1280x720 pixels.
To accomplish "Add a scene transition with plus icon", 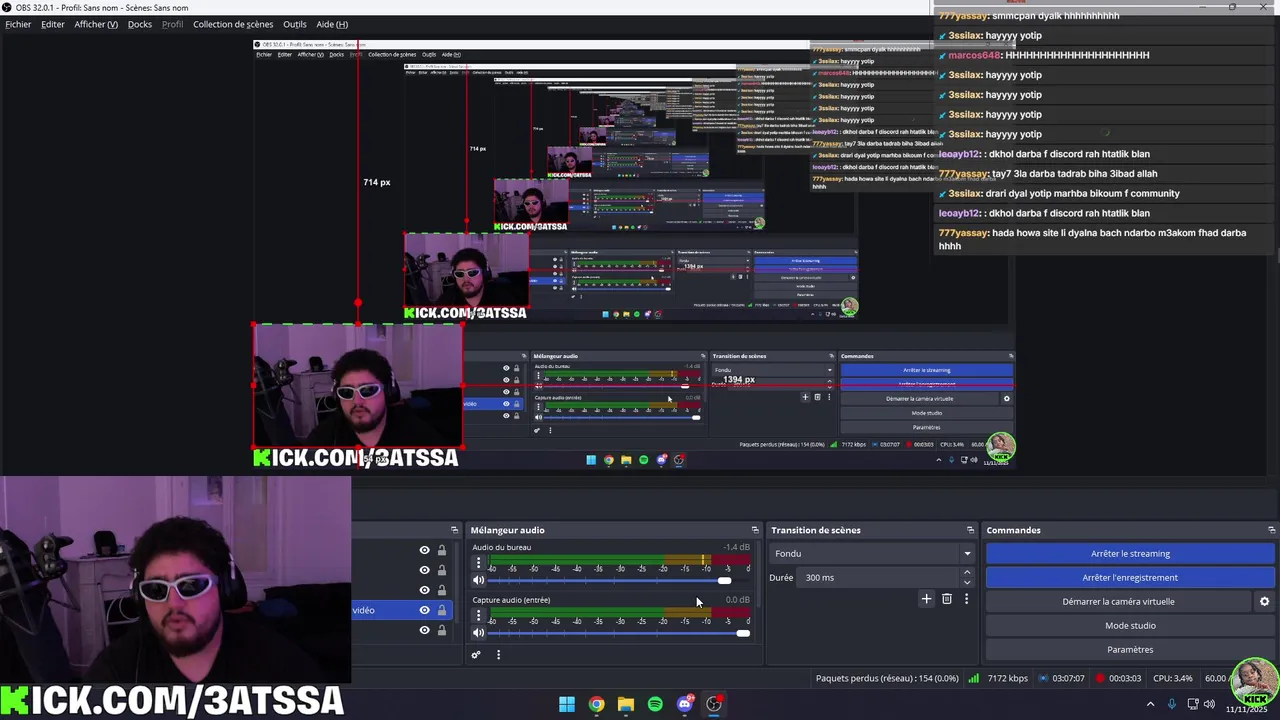I will 926,599.
